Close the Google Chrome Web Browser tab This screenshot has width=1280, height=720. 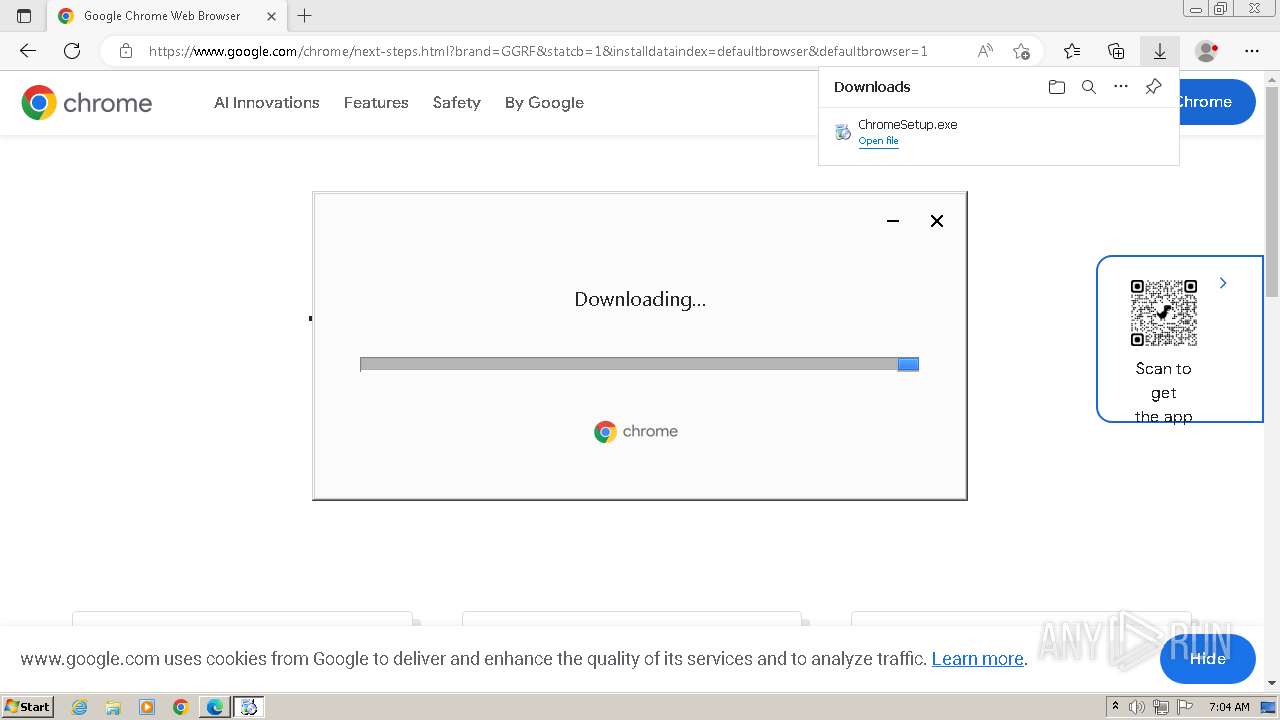[x=271, y=16]
